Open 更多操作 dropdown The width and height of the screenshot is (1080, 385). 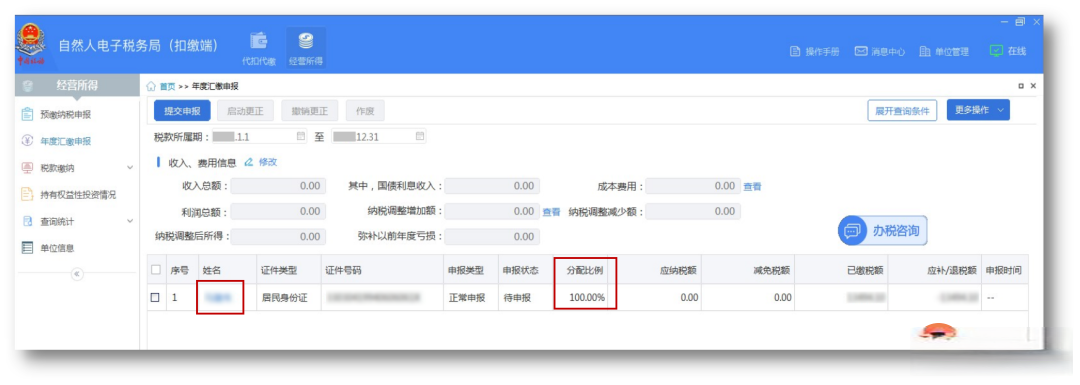(978, 110)
